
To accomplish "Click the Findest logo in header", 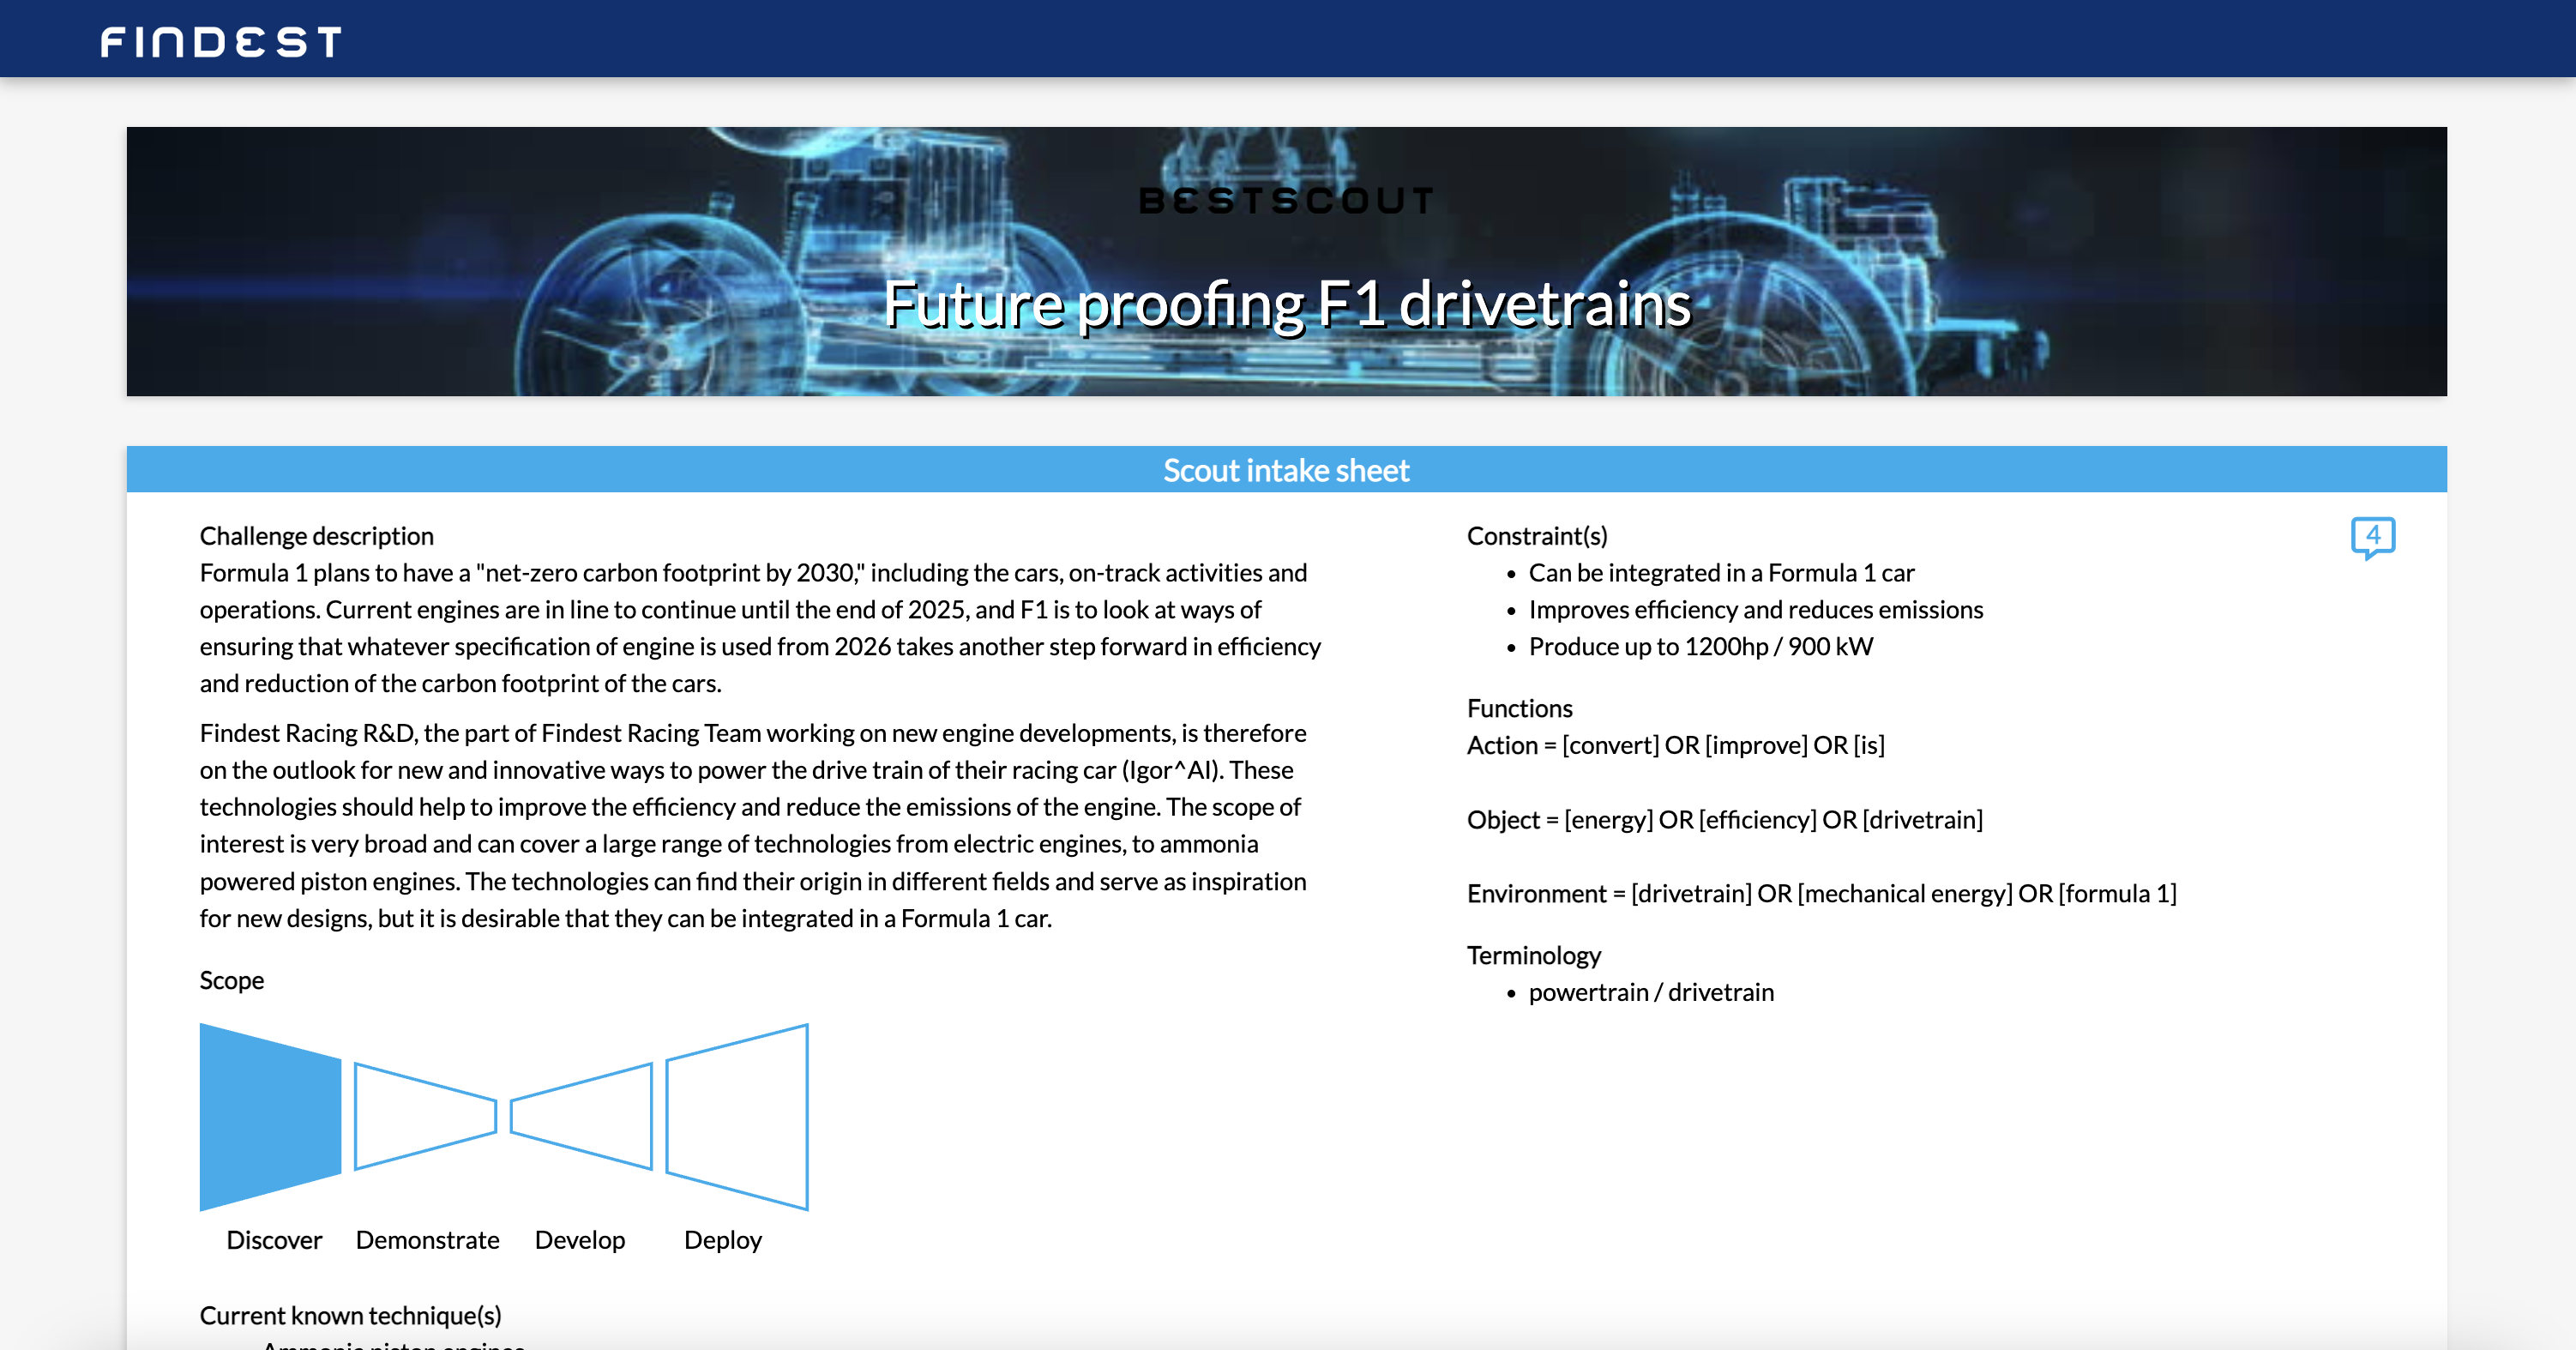I will [221, 42].
